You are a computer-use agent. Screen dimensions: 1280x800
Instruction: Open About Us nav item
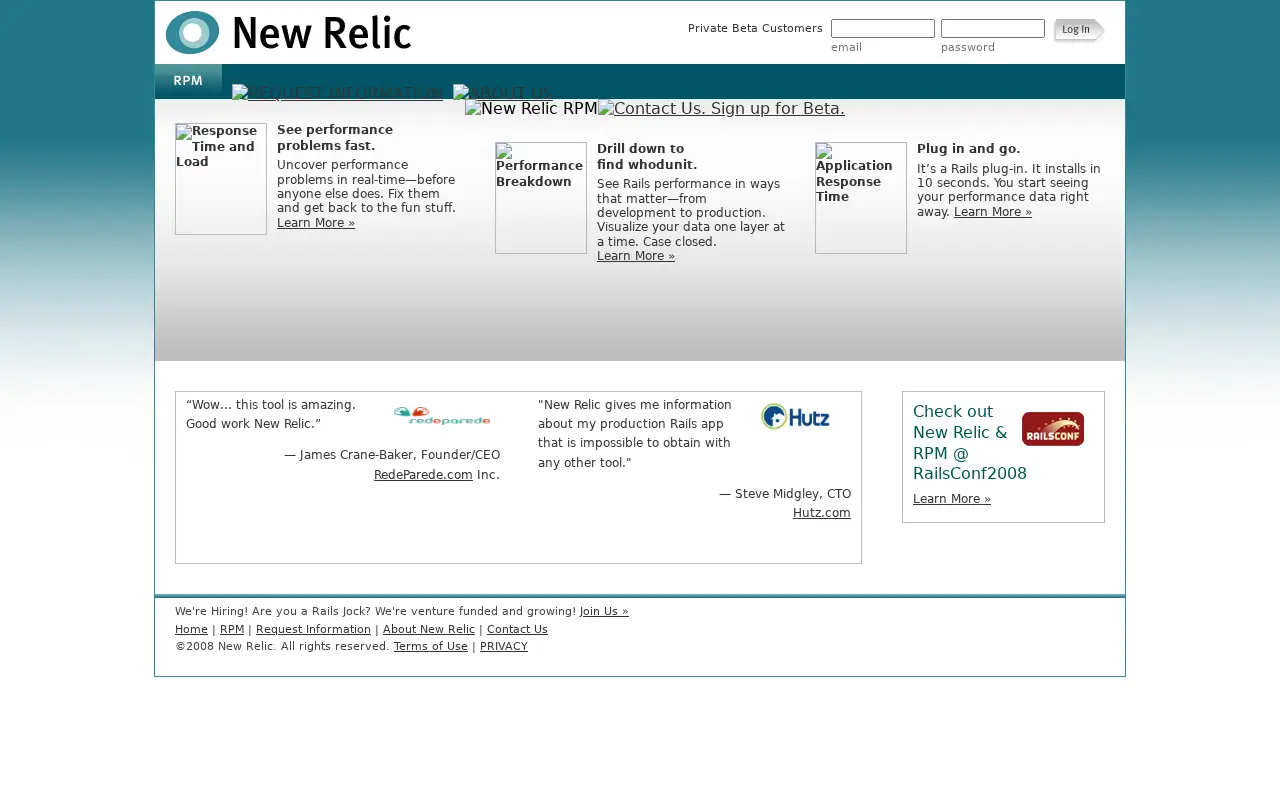504,93
